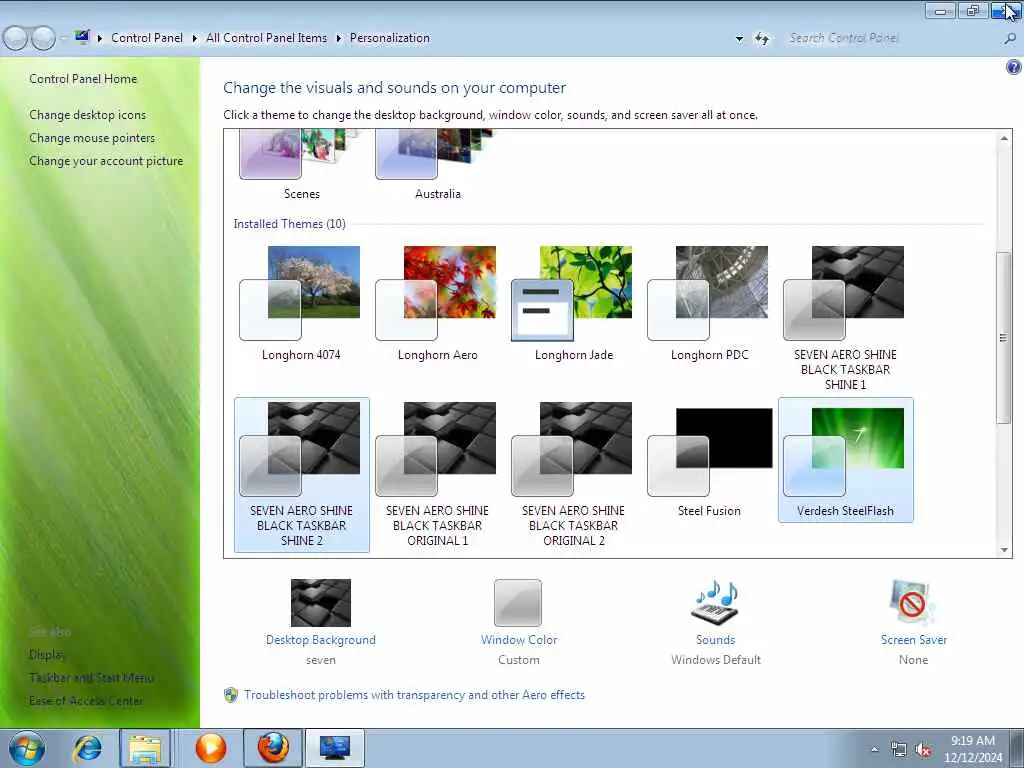Open the Sounds settings icon
The image size is (1024, 768).
point(715,602)
